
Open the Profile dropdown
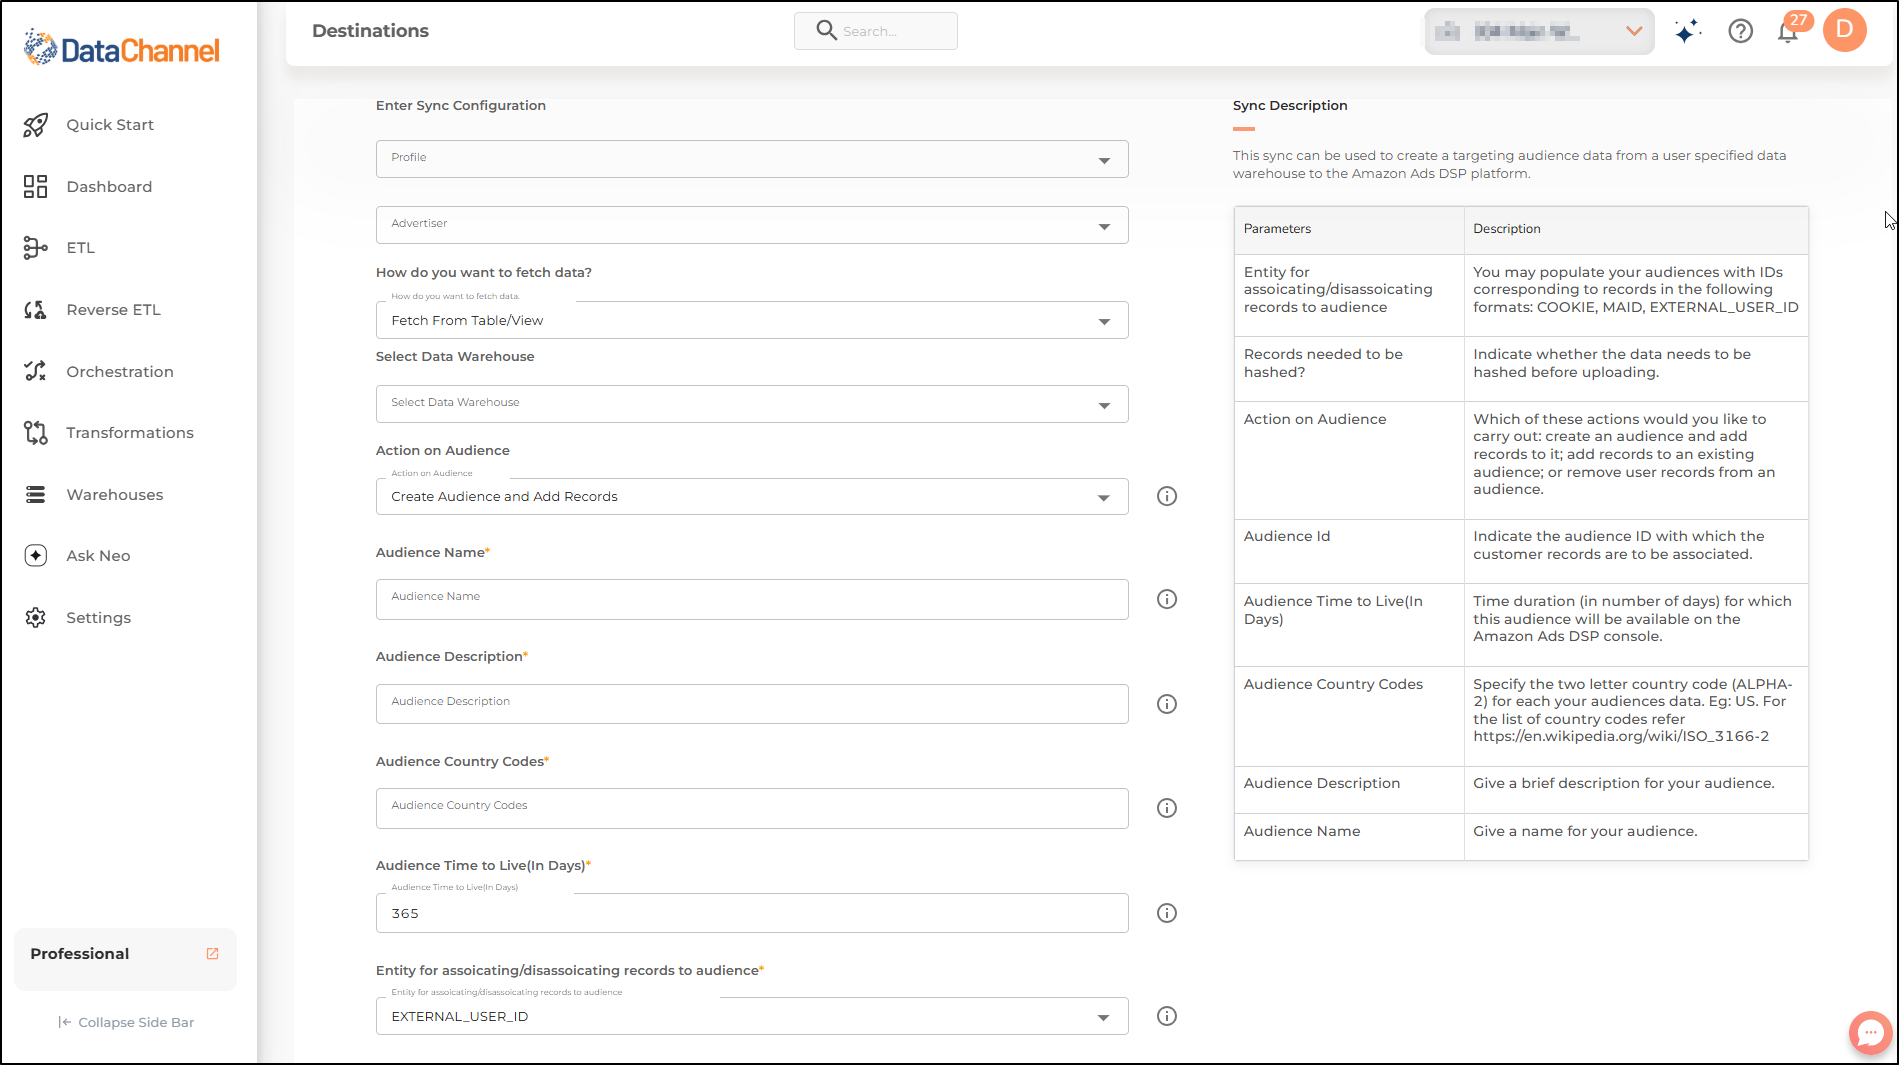(752, 159)
